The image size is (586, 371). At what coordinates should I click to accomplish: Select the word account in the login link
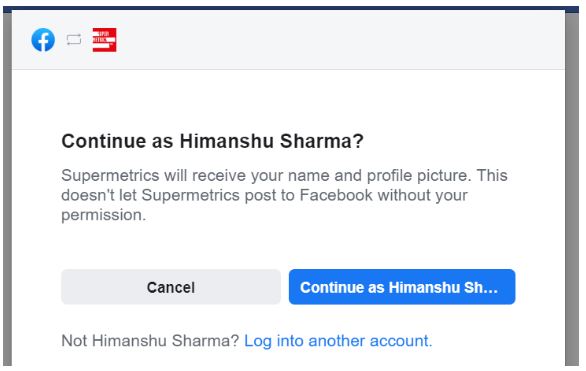point(399,341)
